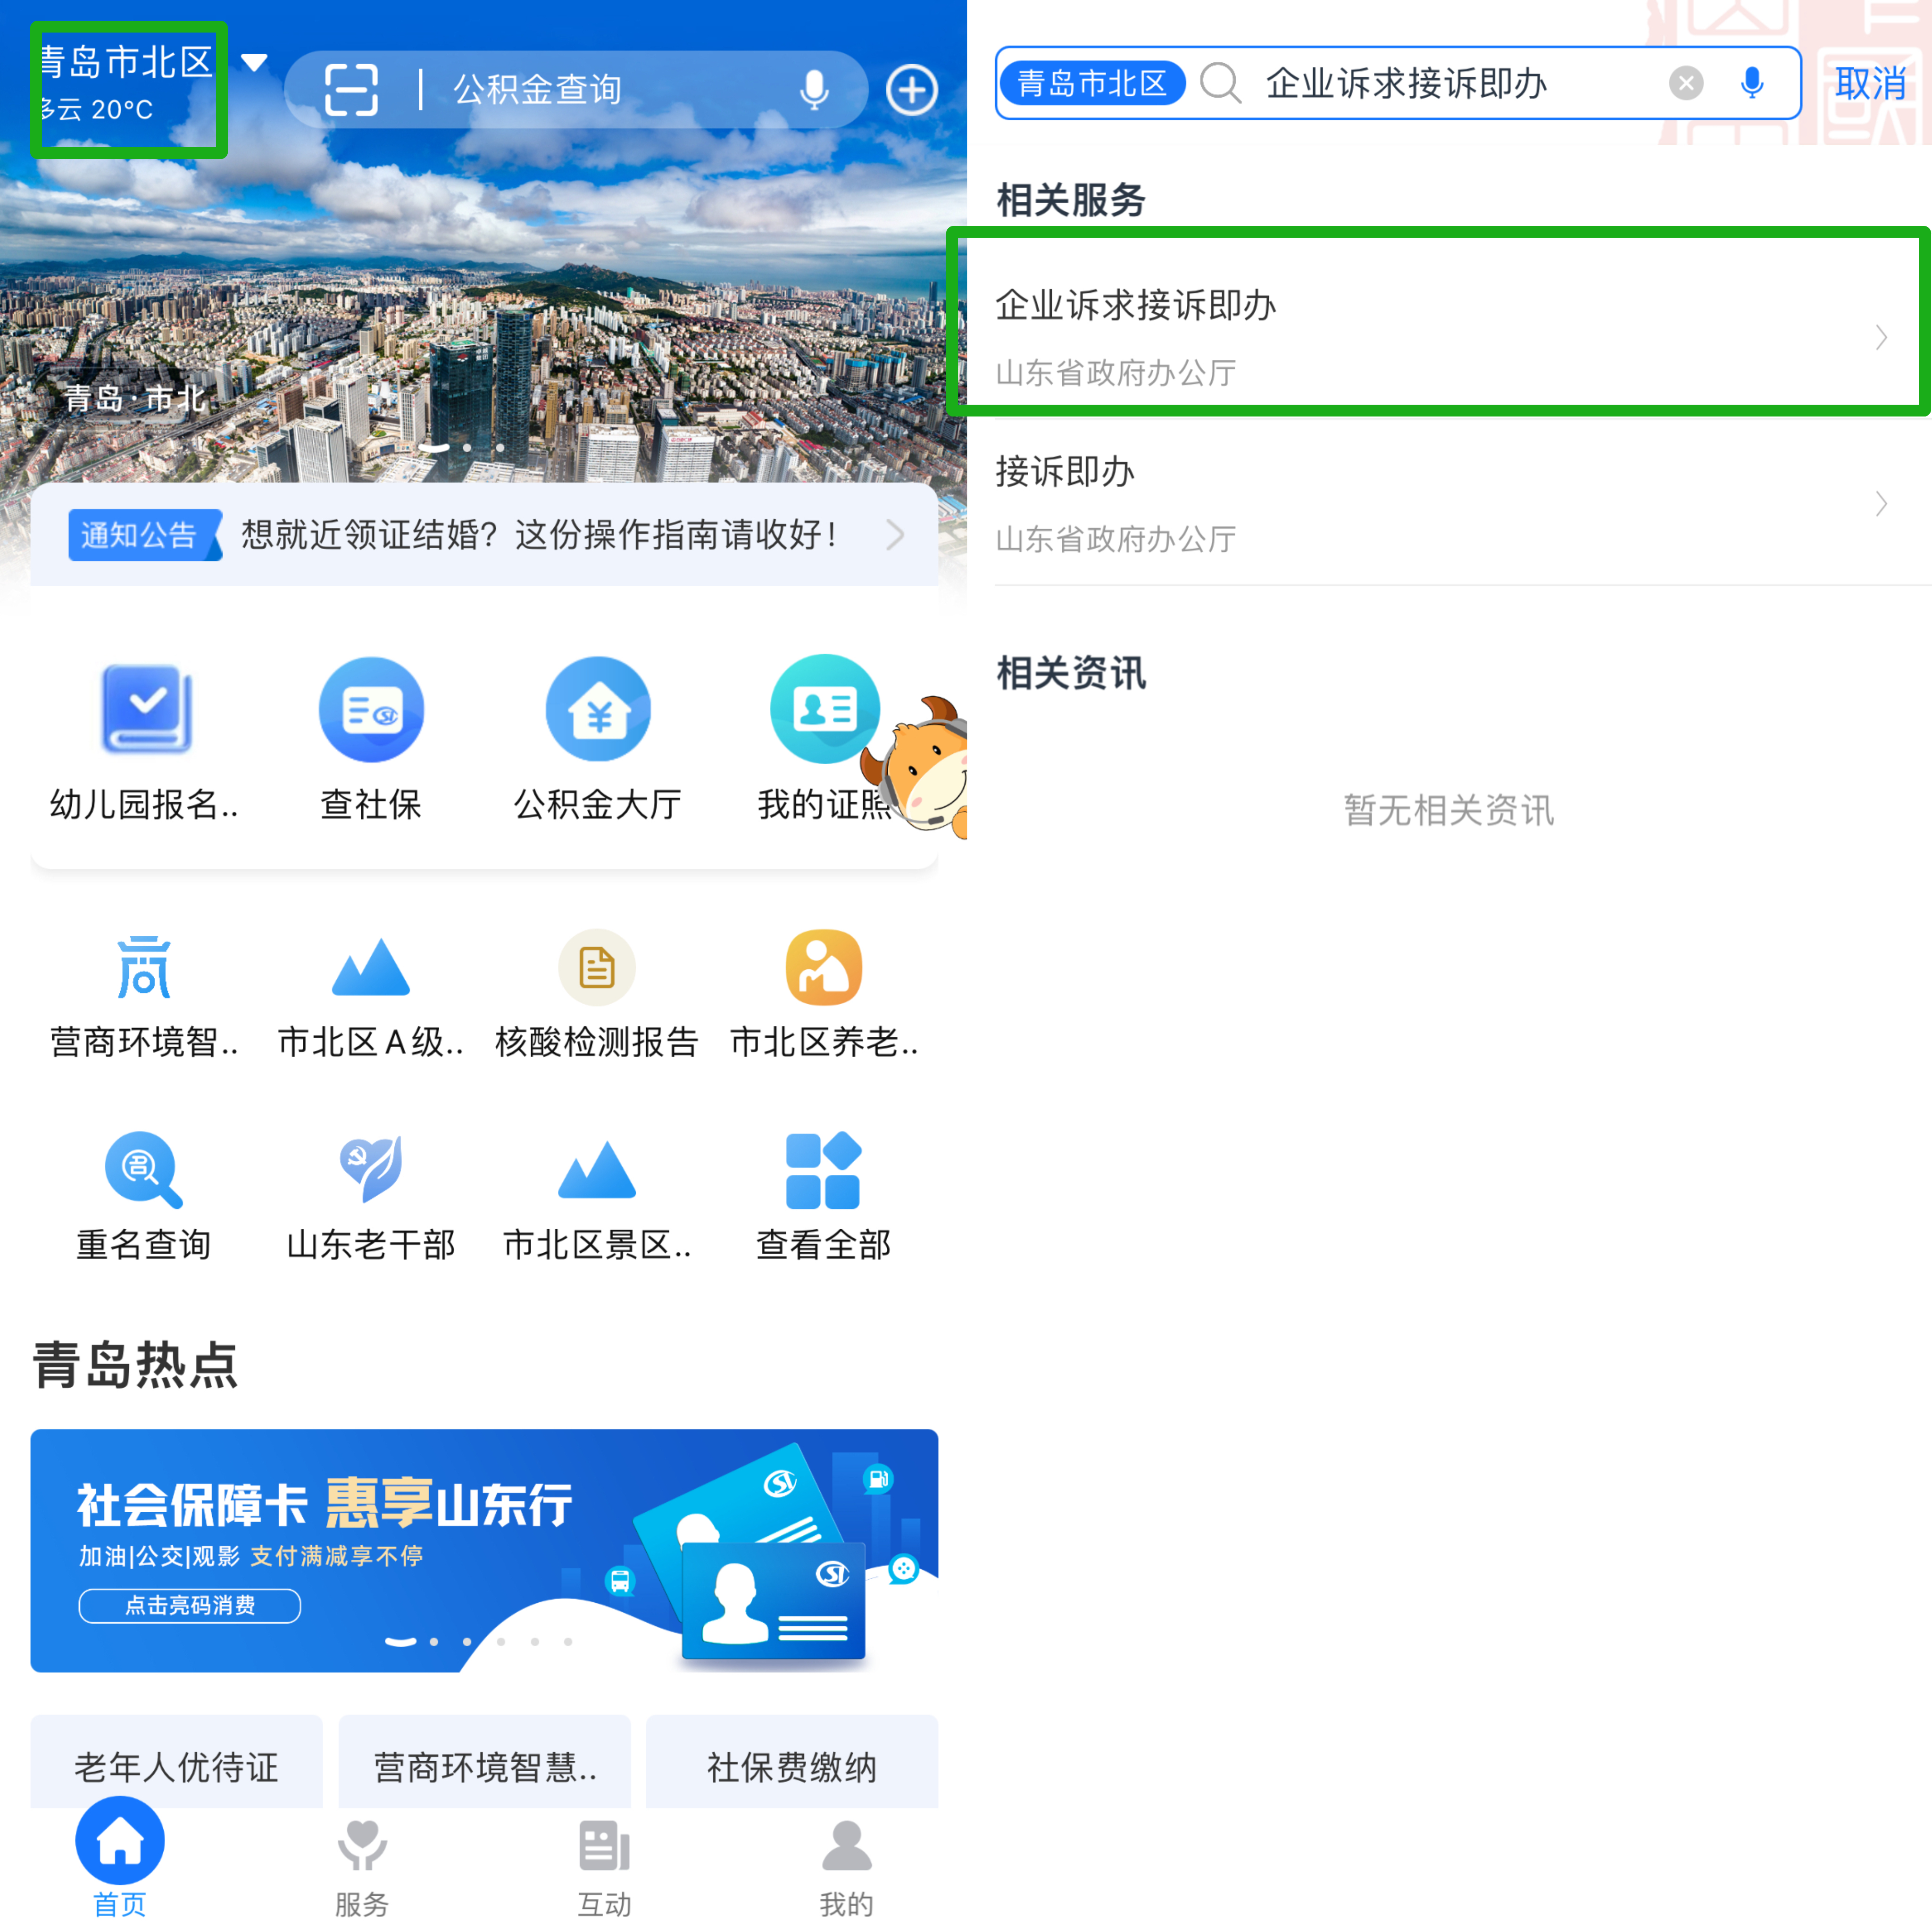Clear search text with the X icon
This screenshot has height=1932, width=1932.
[1686, 83]
